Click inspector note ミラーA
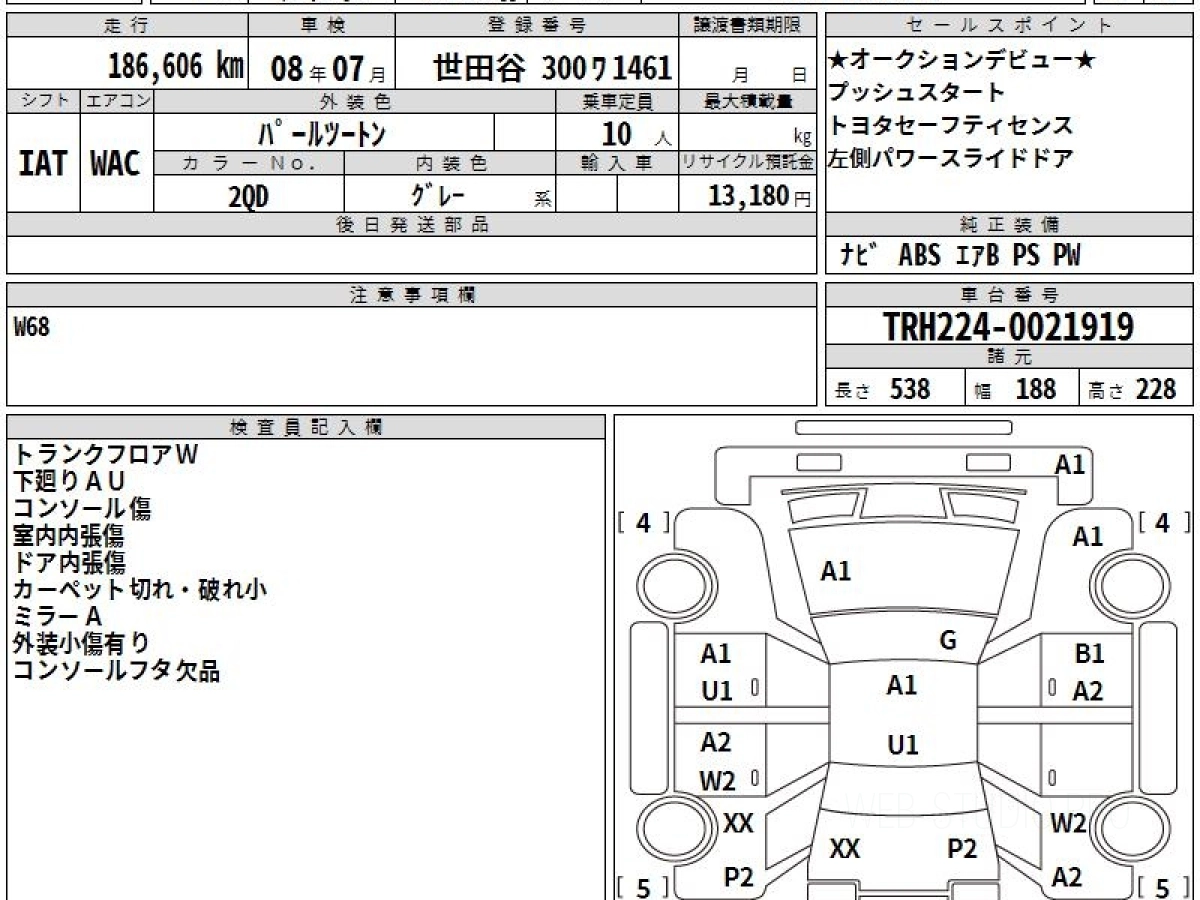 tap(57, 616)
